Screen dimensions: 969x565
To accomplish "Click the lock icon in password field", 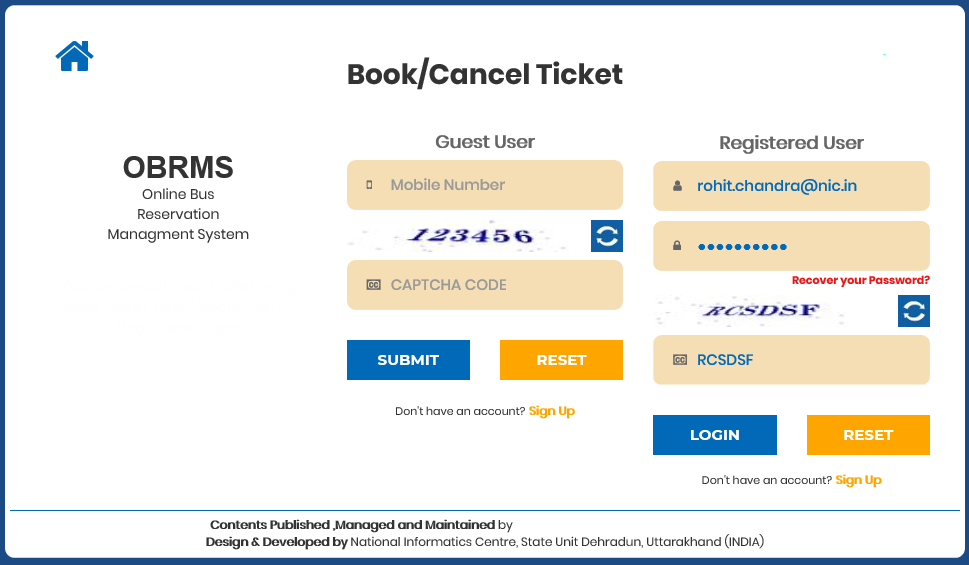I will click(677, 246).
